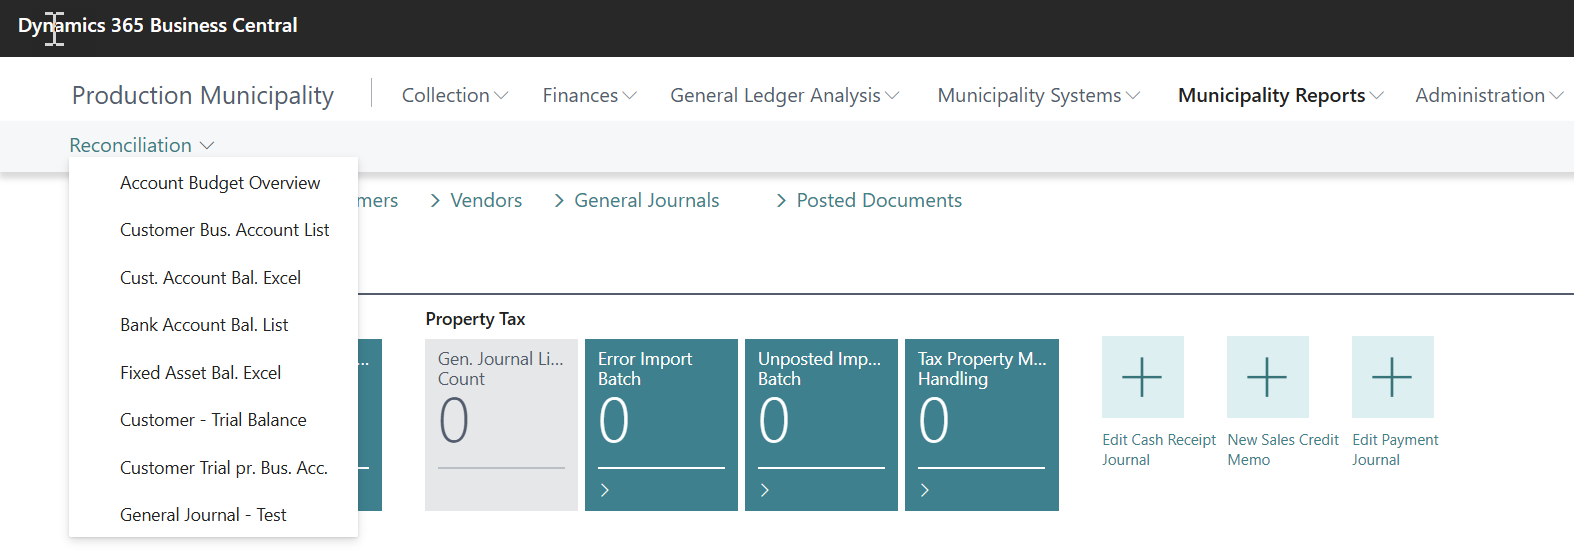Click plus icon for Edit Cash Receipt Journal
1574x554 pixels.
(1142, 377)
